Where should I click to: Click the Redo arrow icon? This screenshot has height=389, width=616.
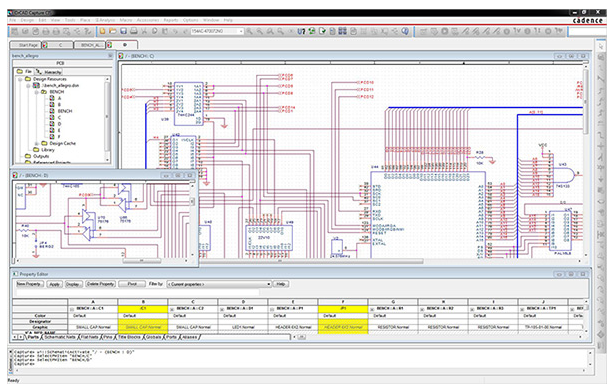coord(185,31)
